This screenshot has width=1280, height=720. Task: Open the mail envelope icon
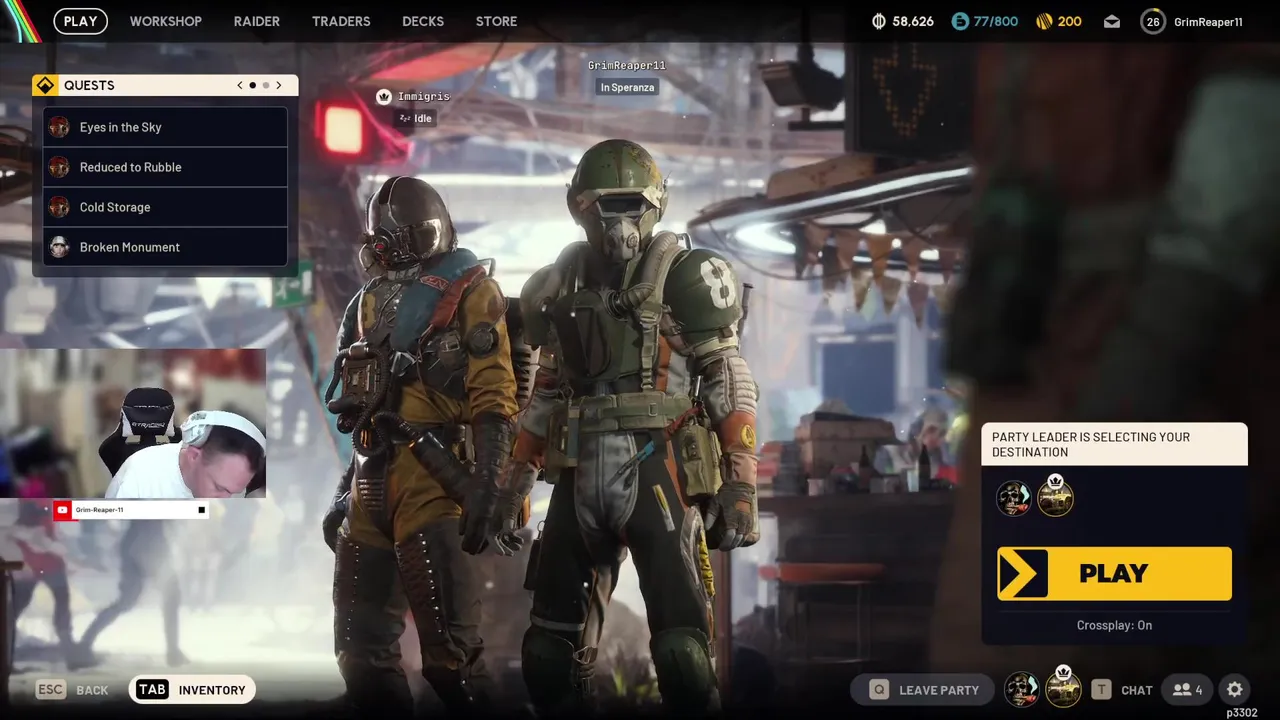(x=1112, y=21)
